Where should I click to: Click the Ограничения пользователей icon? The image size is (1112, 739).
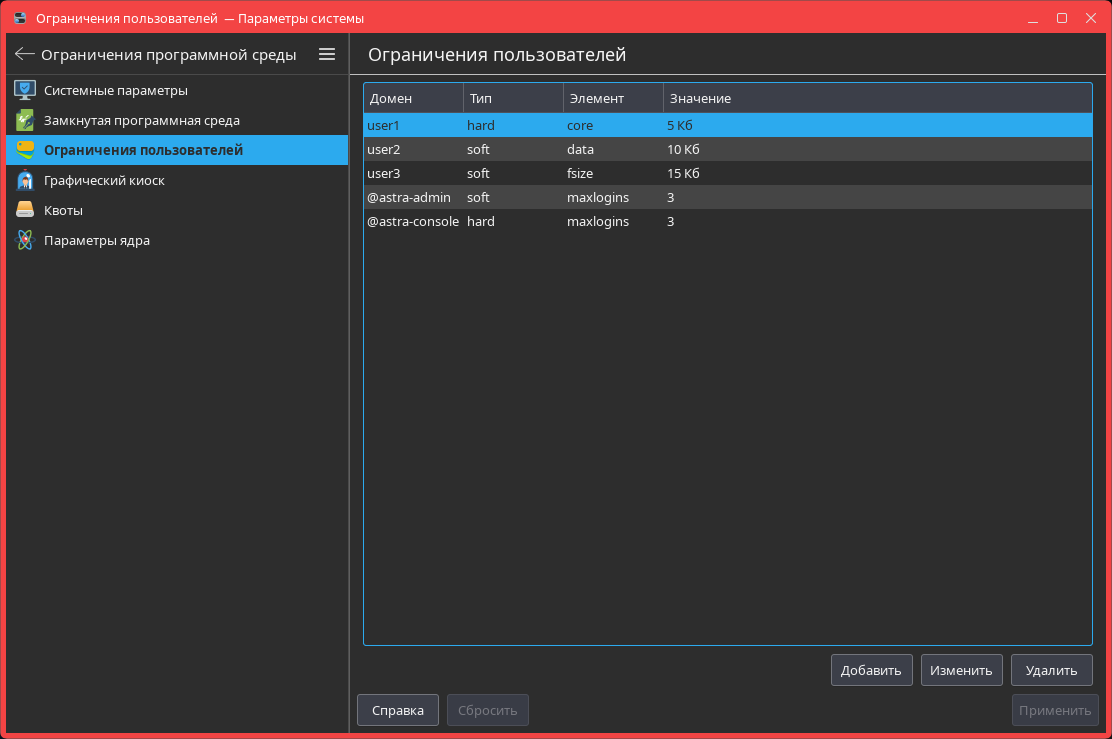click(x=25, y=151)
